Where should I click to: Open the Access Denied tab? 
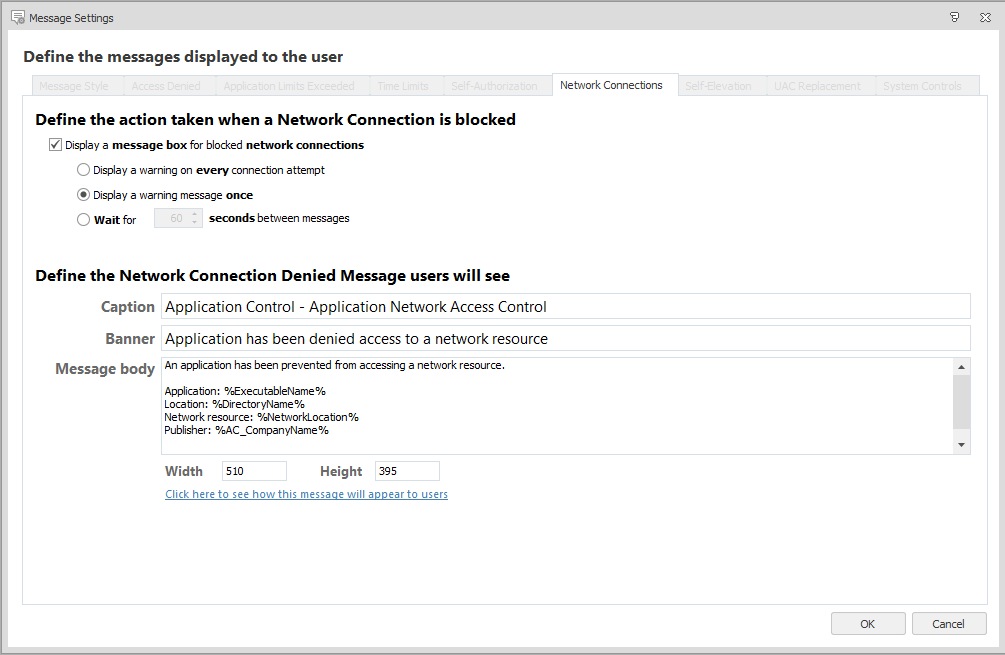click(166, 86)
